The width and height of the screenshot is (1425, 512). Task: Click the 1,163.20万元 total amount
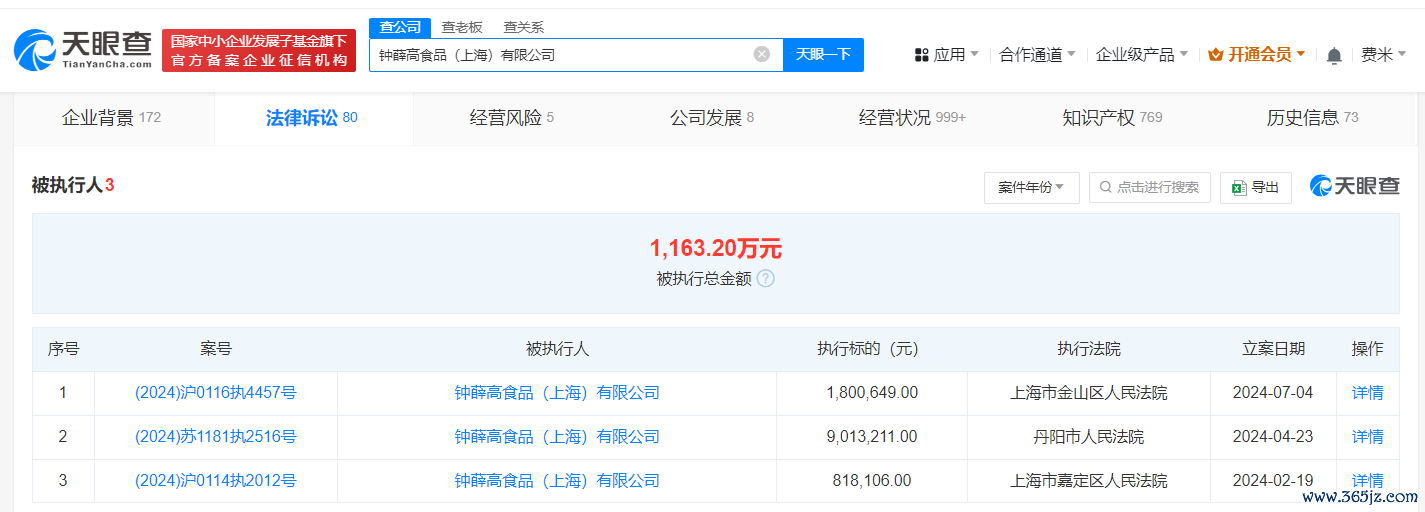(x=716, y=248)
